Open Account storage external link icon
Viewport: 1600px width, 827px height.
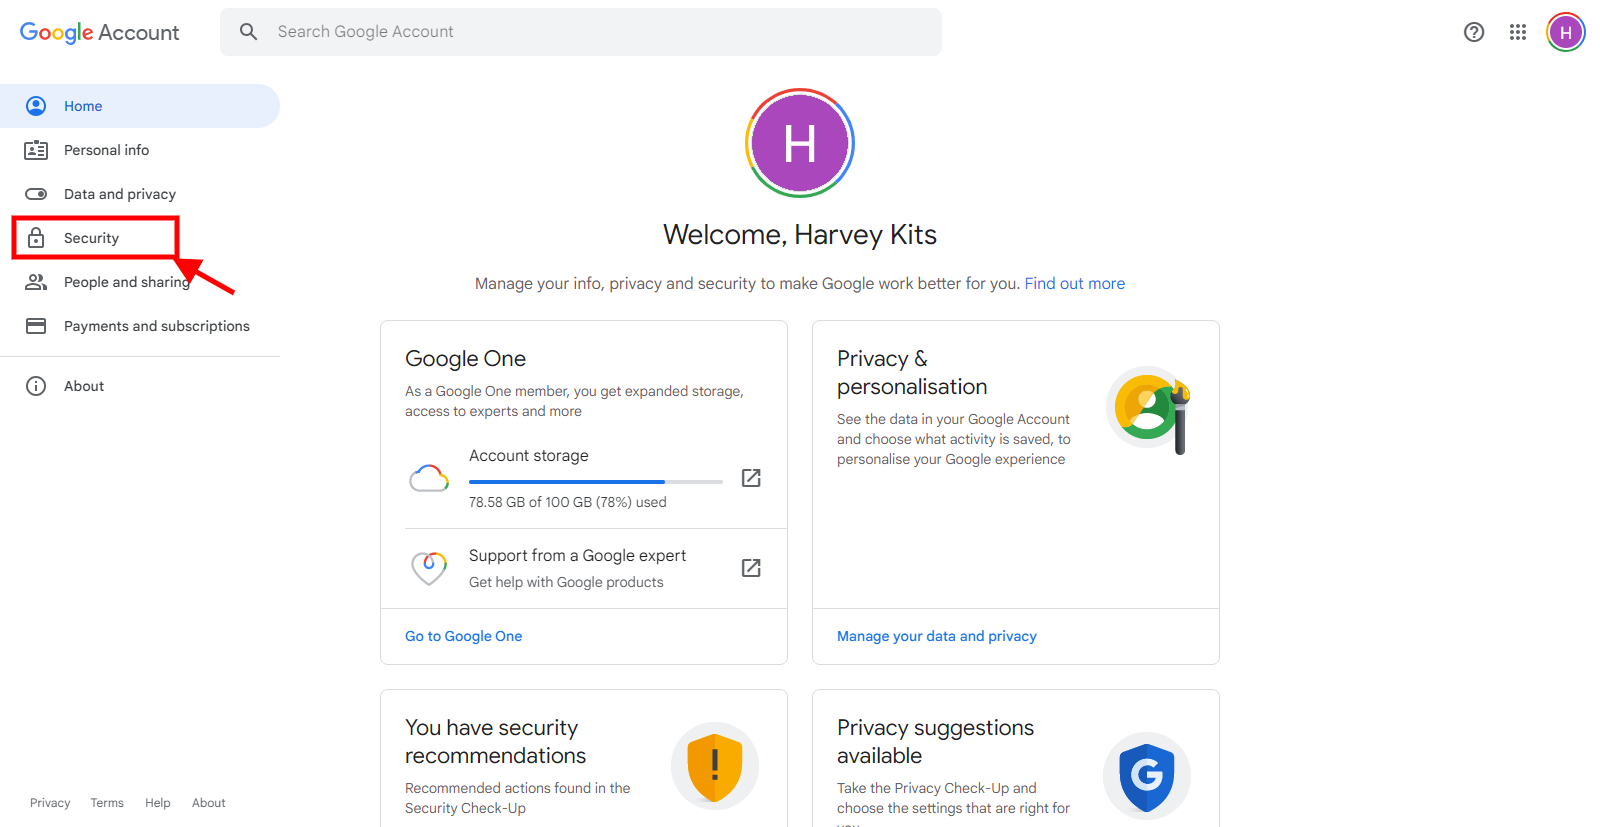(x=751, y=478)
